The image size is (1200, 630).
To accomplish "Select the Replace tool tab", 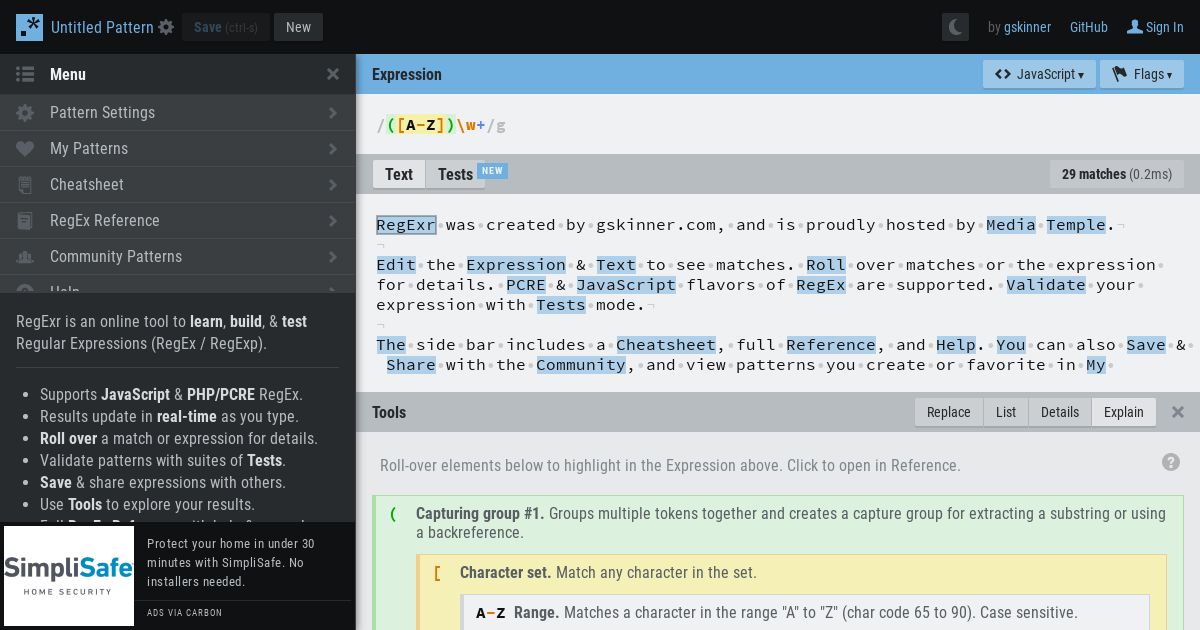I will click(x=948, y=412).
